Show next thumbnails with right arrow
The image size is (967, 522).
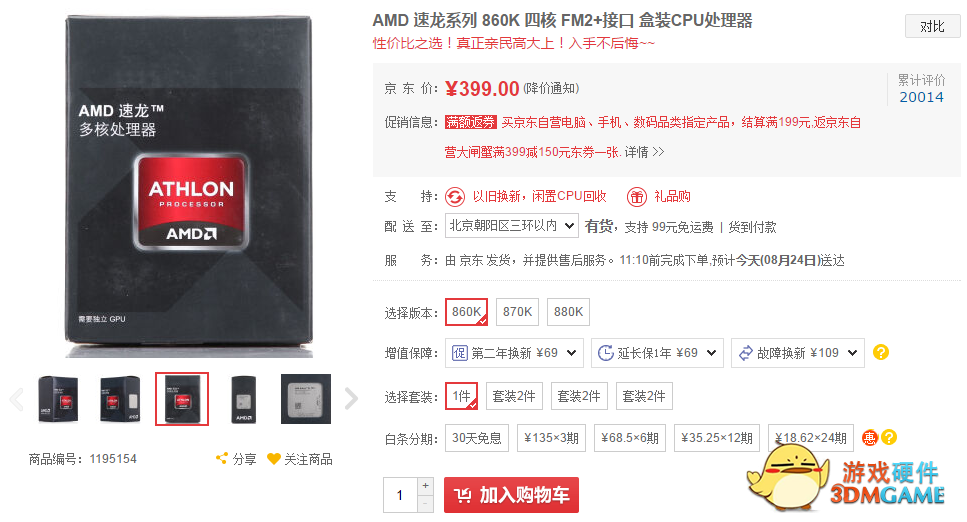(x=351, y=399)
